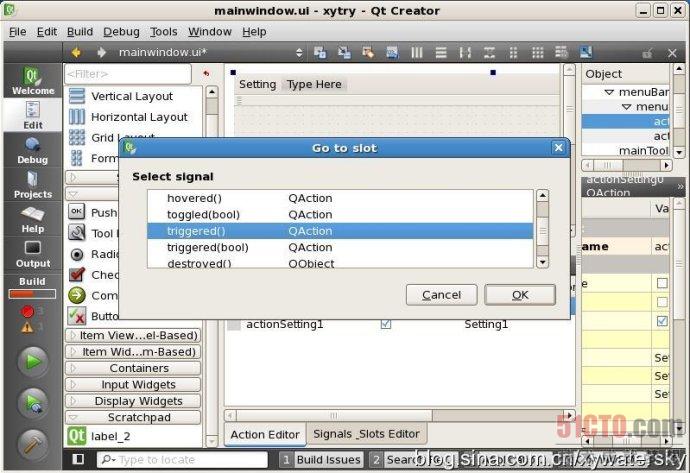The height and width of the screenshot is (473, 690).
Task: Click the build progress bar
Action: click(32, 294)
